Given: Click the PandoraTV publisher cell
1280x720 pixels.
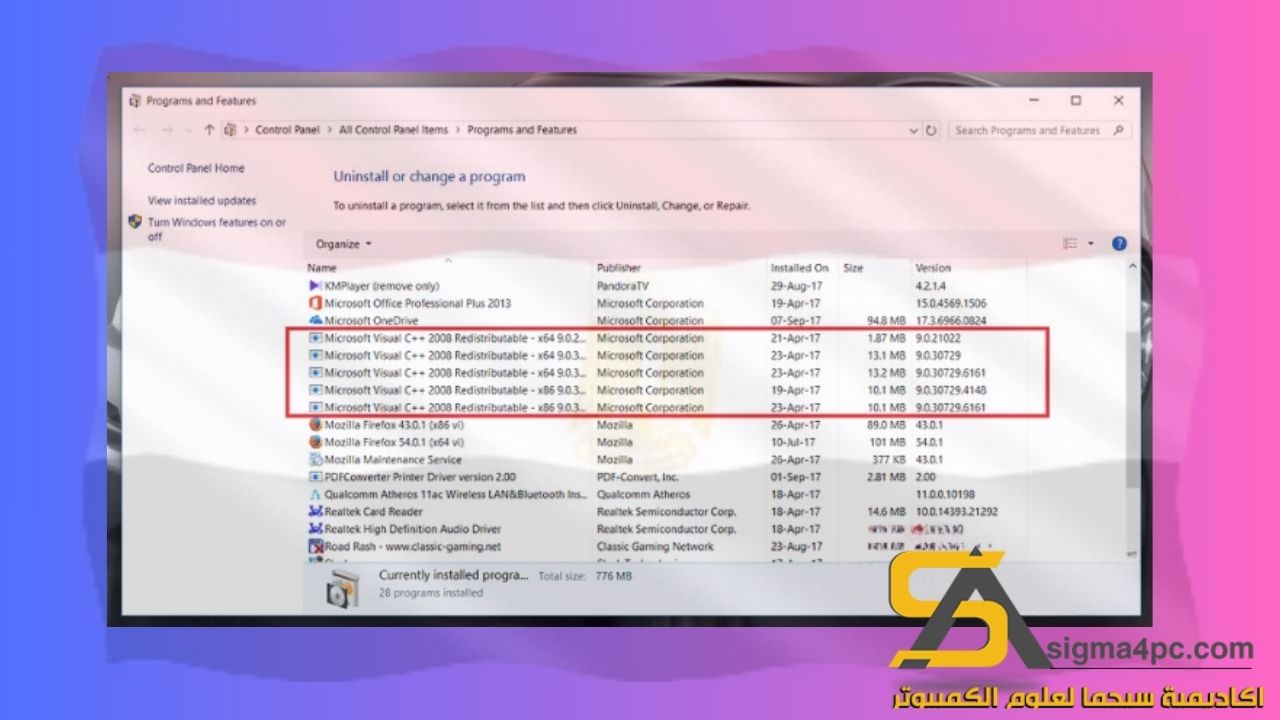Looking at the screenshot, I should [622, 286].
